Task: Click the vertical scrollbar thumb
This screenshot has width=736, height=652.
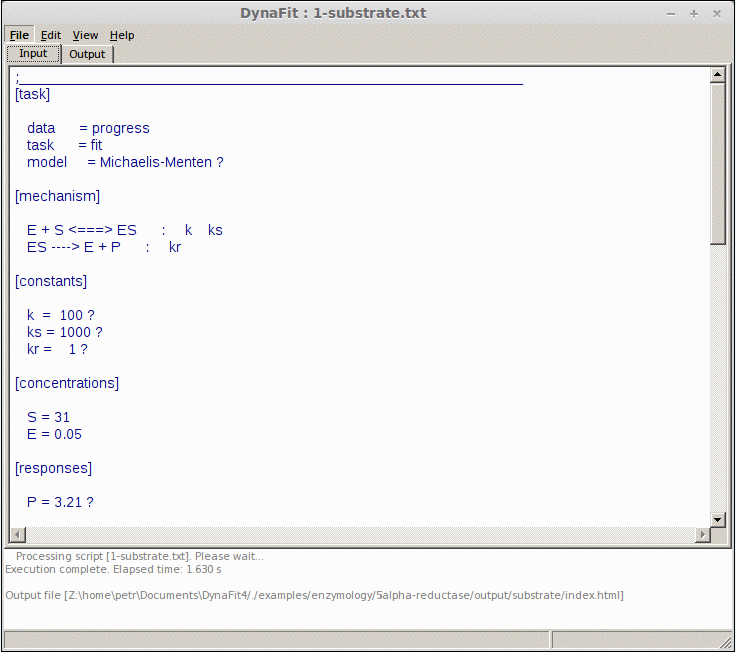Action: [717, 163]
